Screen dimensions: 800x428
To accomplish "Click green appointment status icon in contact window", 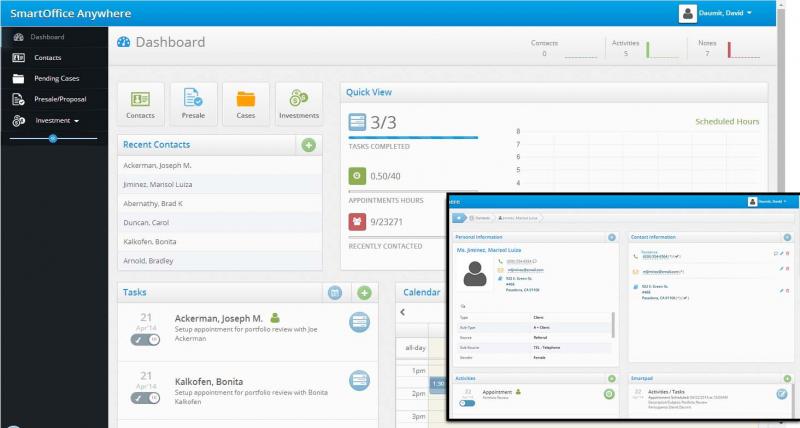I will point(609,394).
